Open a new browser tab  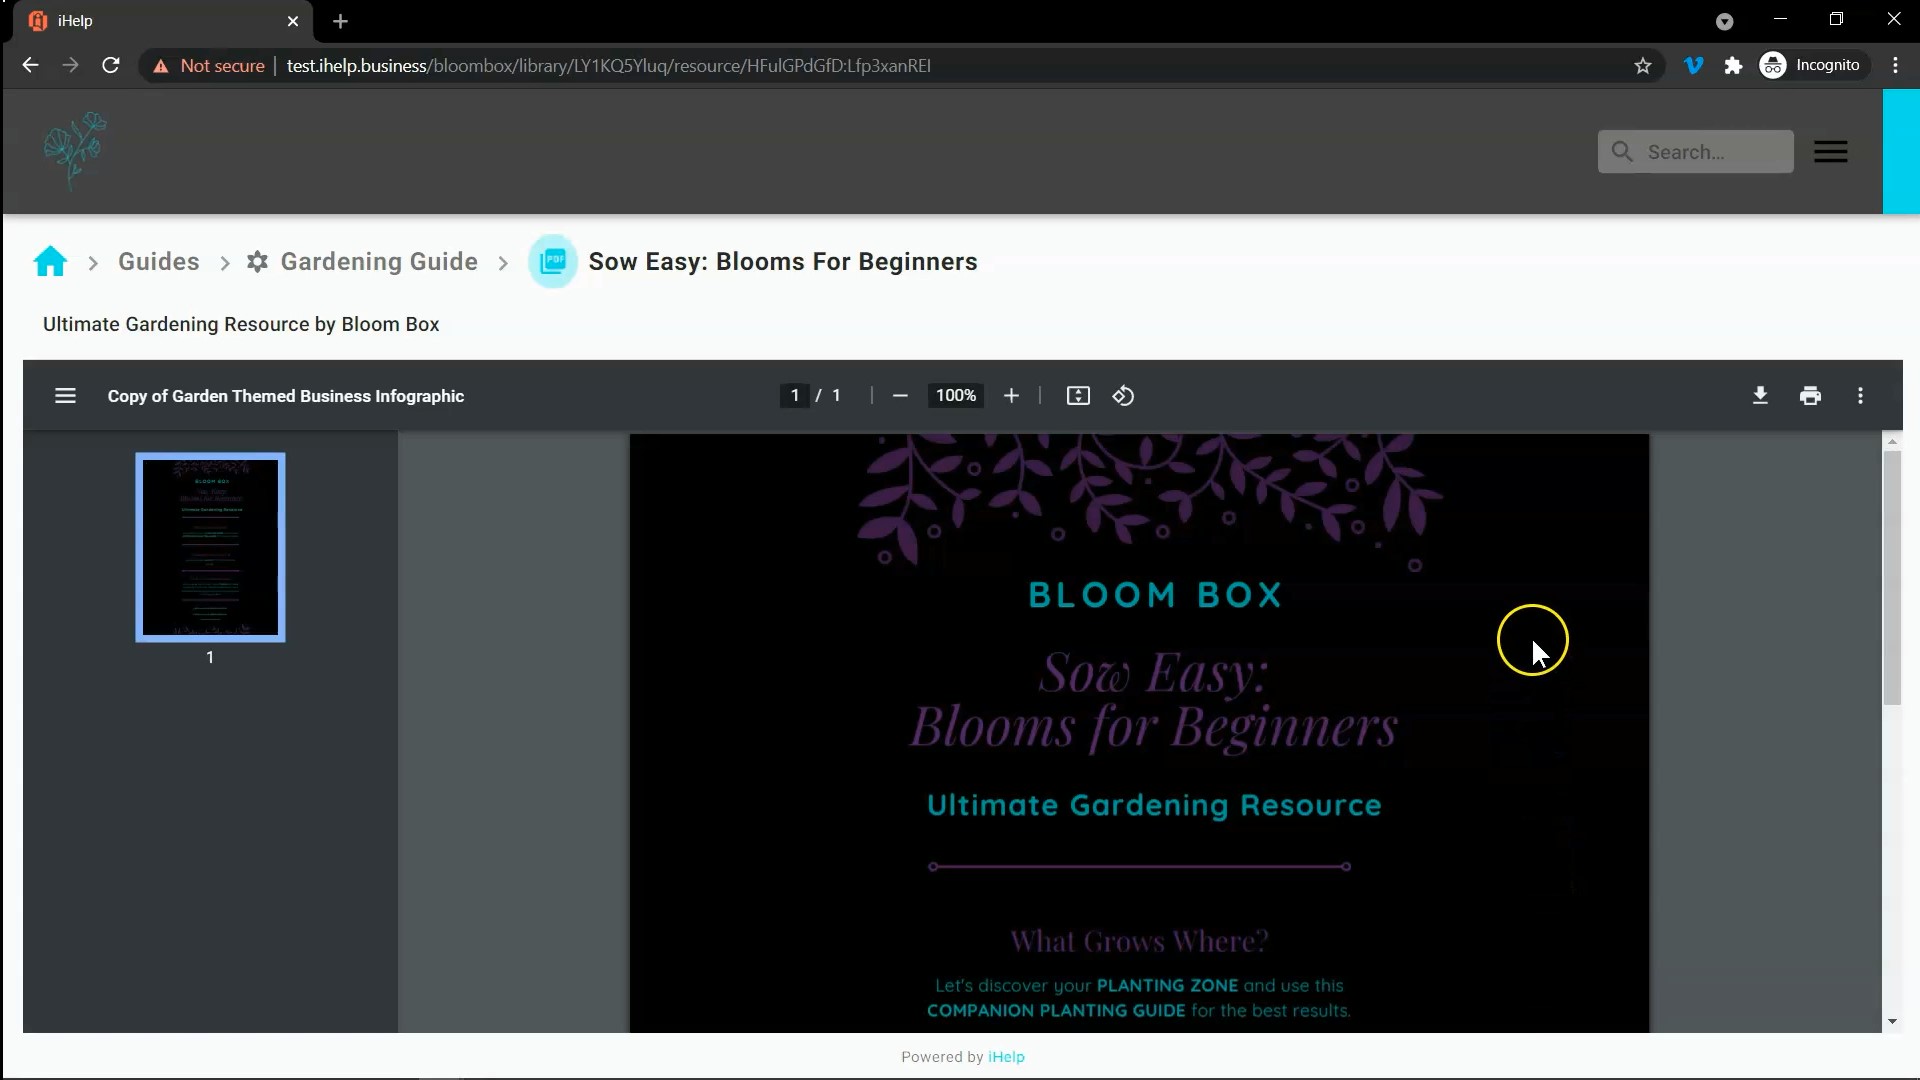[x=340, y=21]
